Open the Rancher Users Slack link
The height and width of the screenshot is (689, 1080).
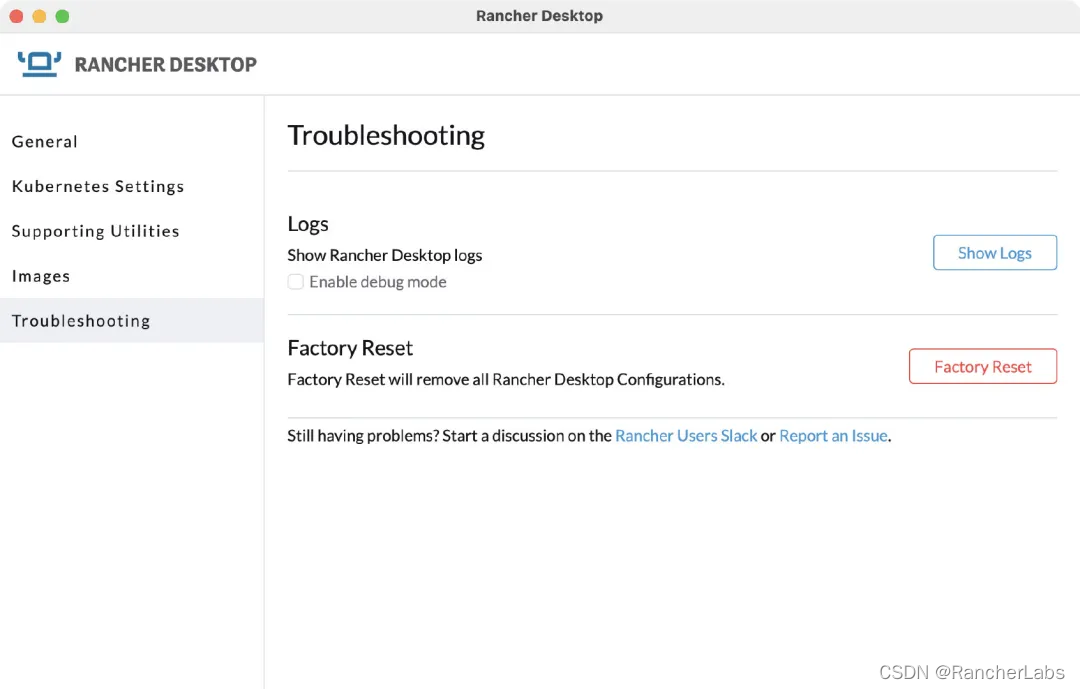[x=686, y=436]
